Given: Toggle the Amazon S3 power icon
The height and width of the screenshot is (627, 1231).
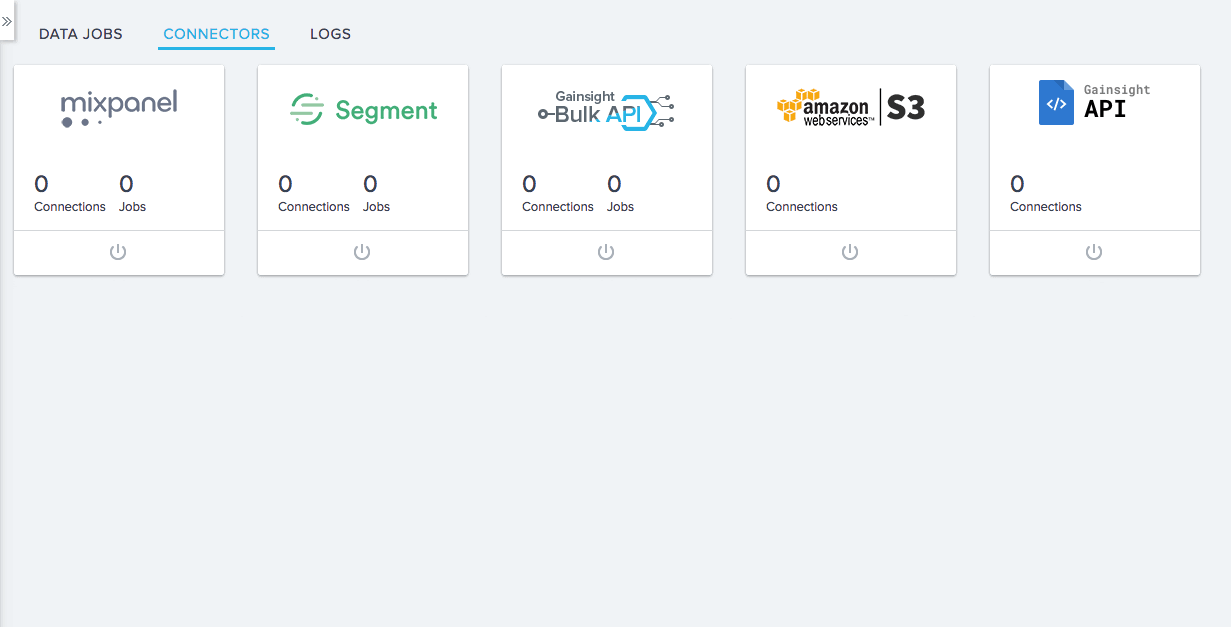Looking at the screenshot, I should point(850,252).
